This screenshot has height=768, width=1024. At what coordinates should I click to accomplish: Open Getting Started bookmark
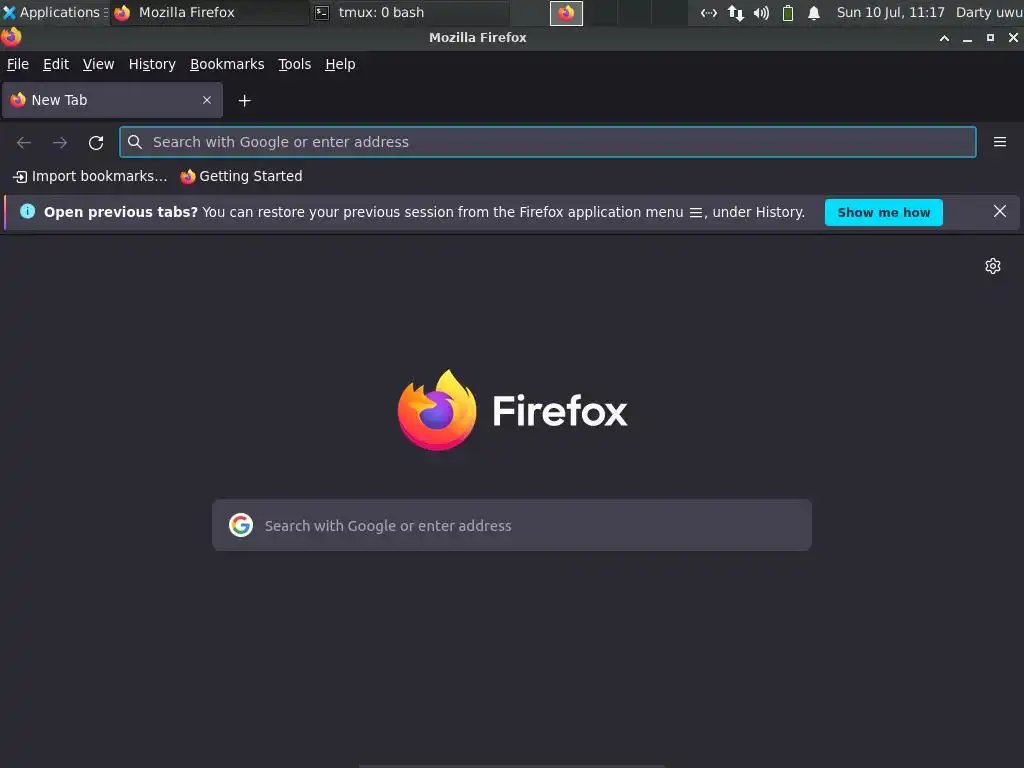[x=242, y=176]
